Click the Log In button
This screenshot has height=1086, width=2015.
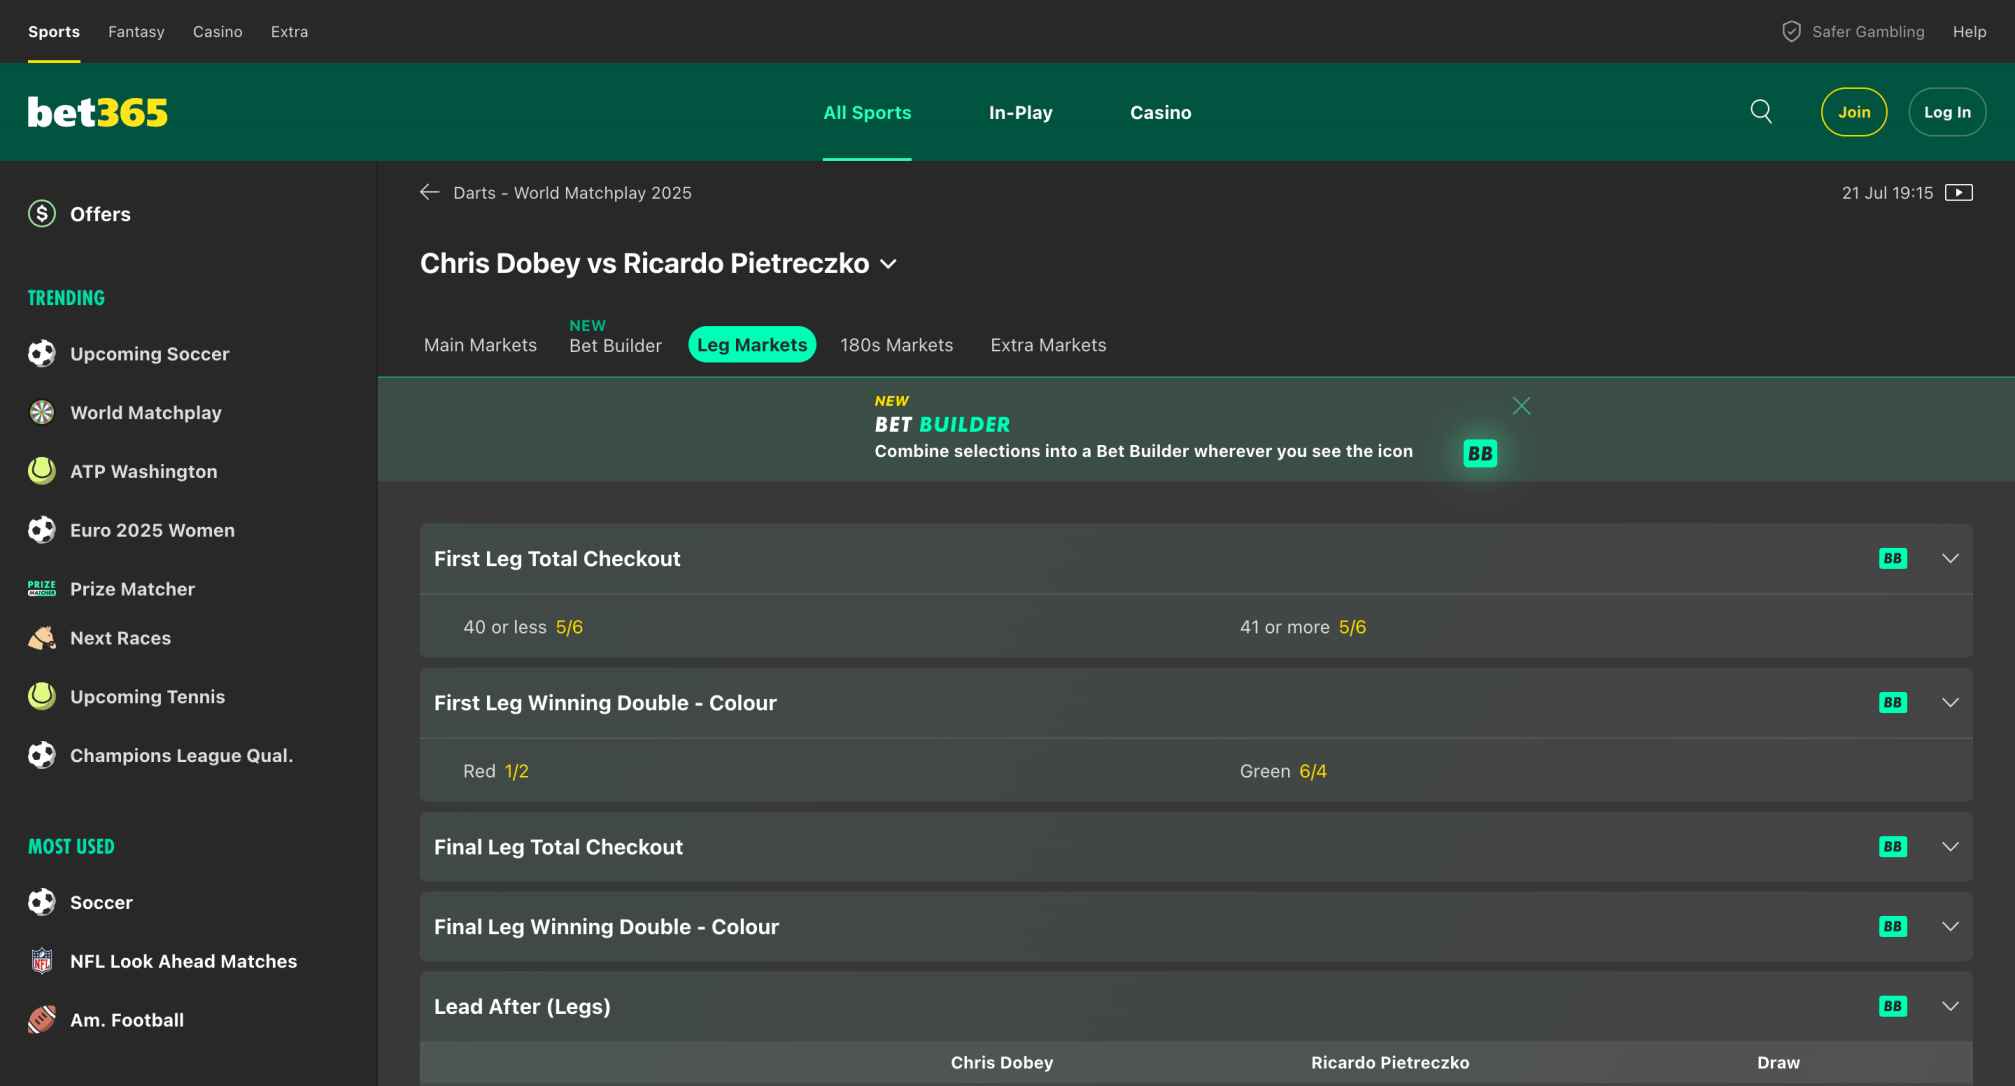[x=1947, y=112]
